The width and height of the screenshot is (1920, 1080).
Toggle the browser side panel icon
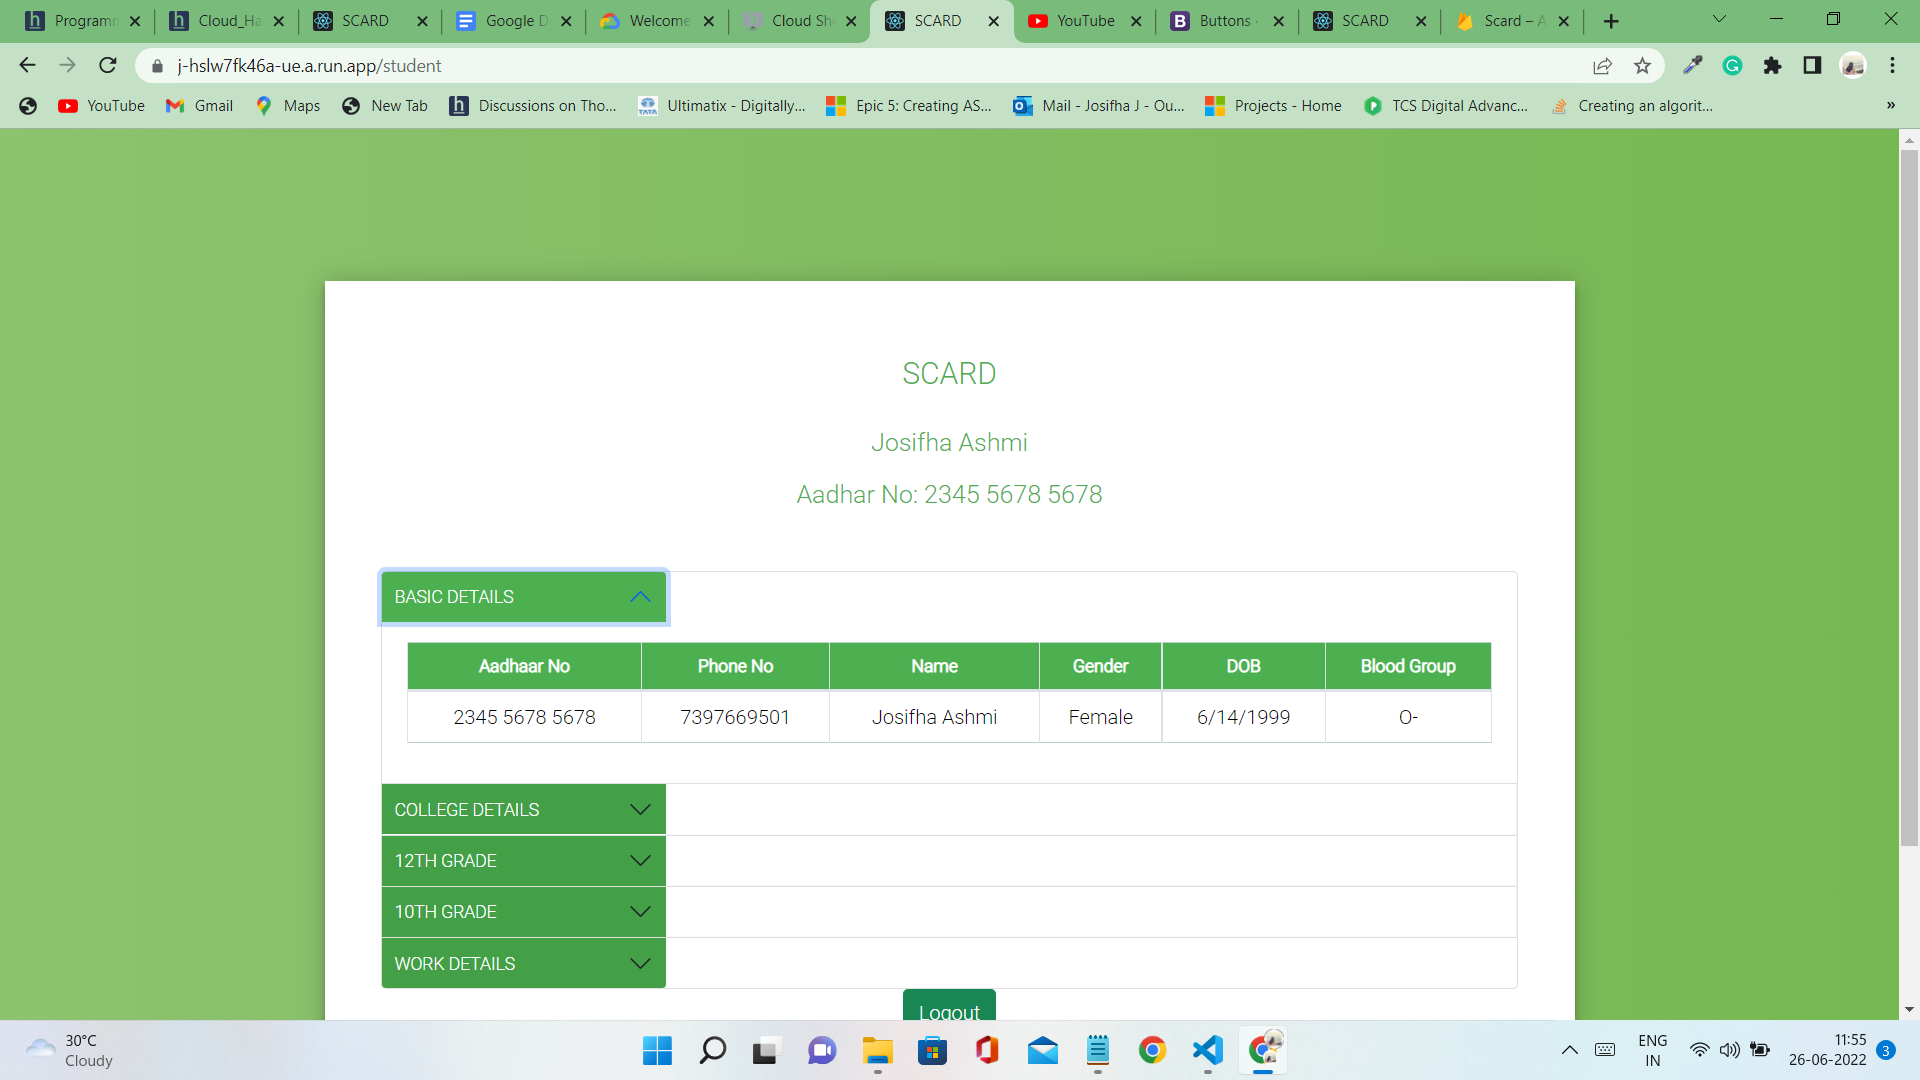click(1812, 66)
